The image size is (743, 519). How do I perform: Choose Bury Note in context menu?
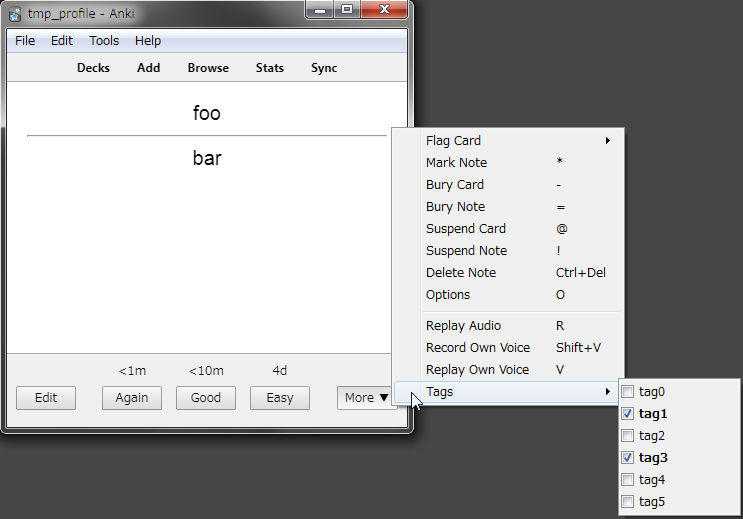click(455, 207)
